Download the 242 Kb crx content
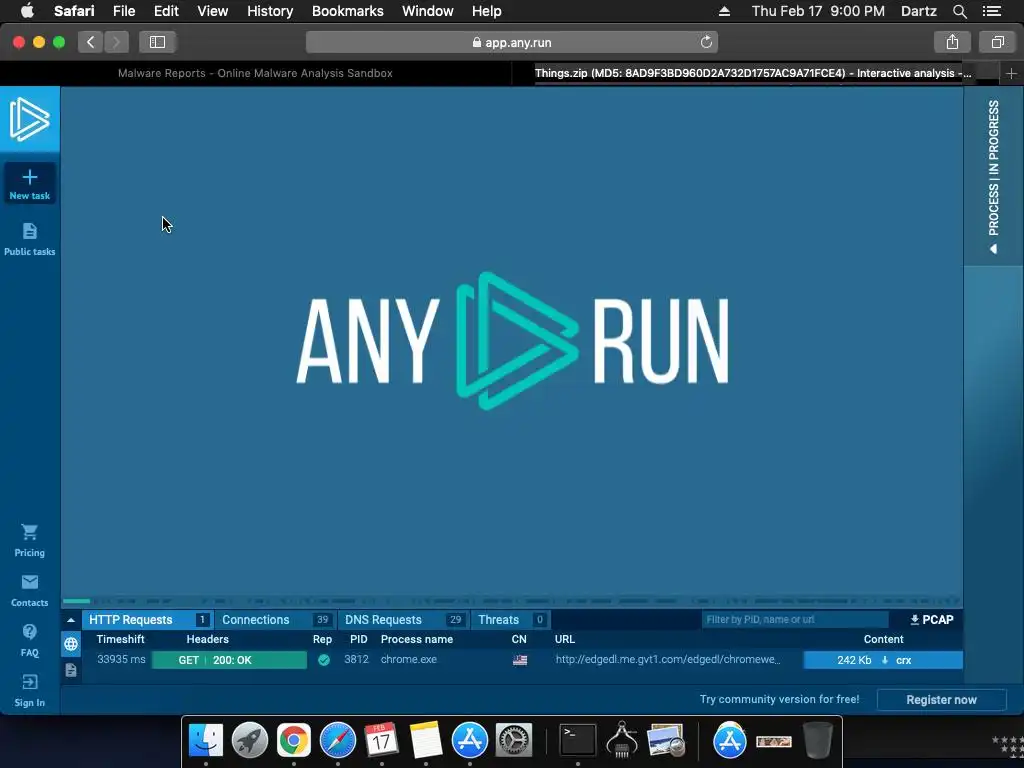 883,660
